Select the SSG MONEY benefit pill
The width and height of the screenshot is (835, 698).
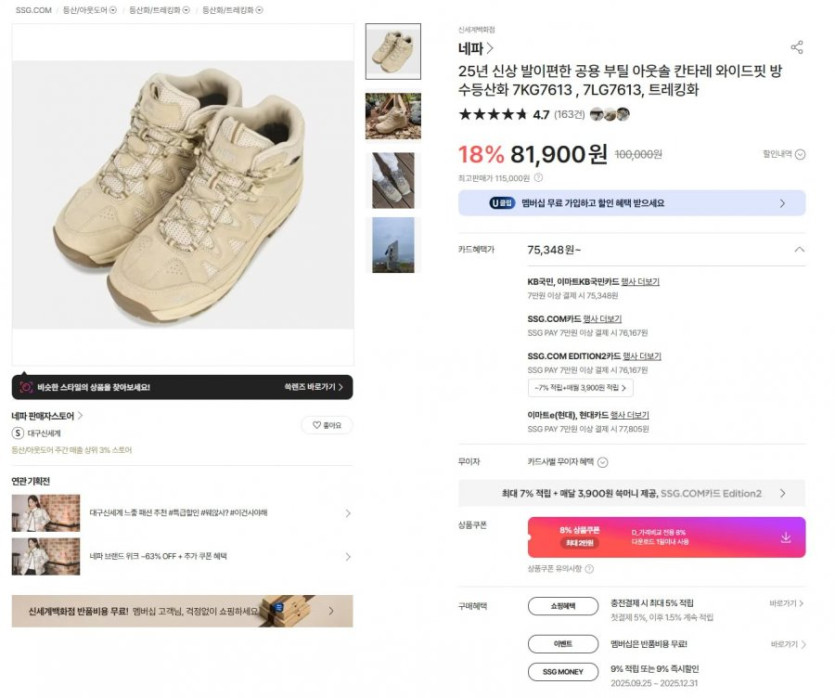(x=563, y=669)
